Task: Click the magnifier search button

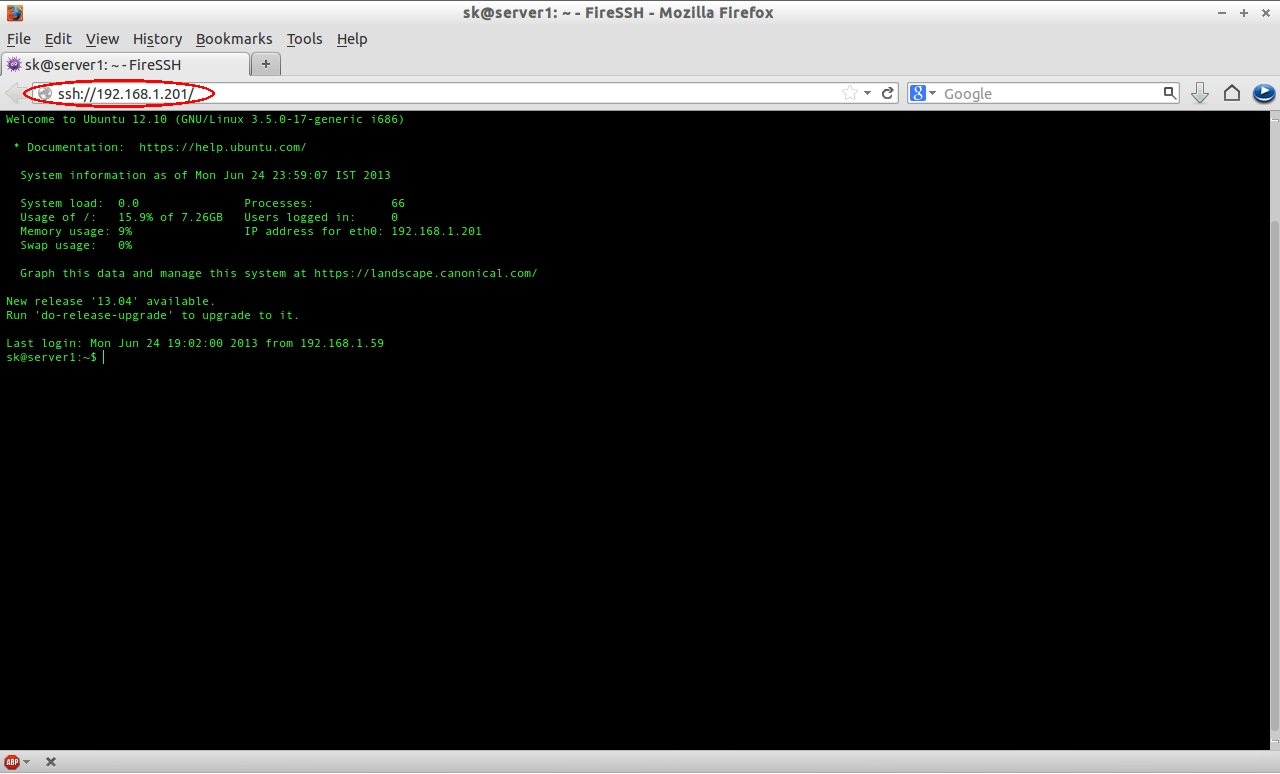Action: coord(1170,93)
